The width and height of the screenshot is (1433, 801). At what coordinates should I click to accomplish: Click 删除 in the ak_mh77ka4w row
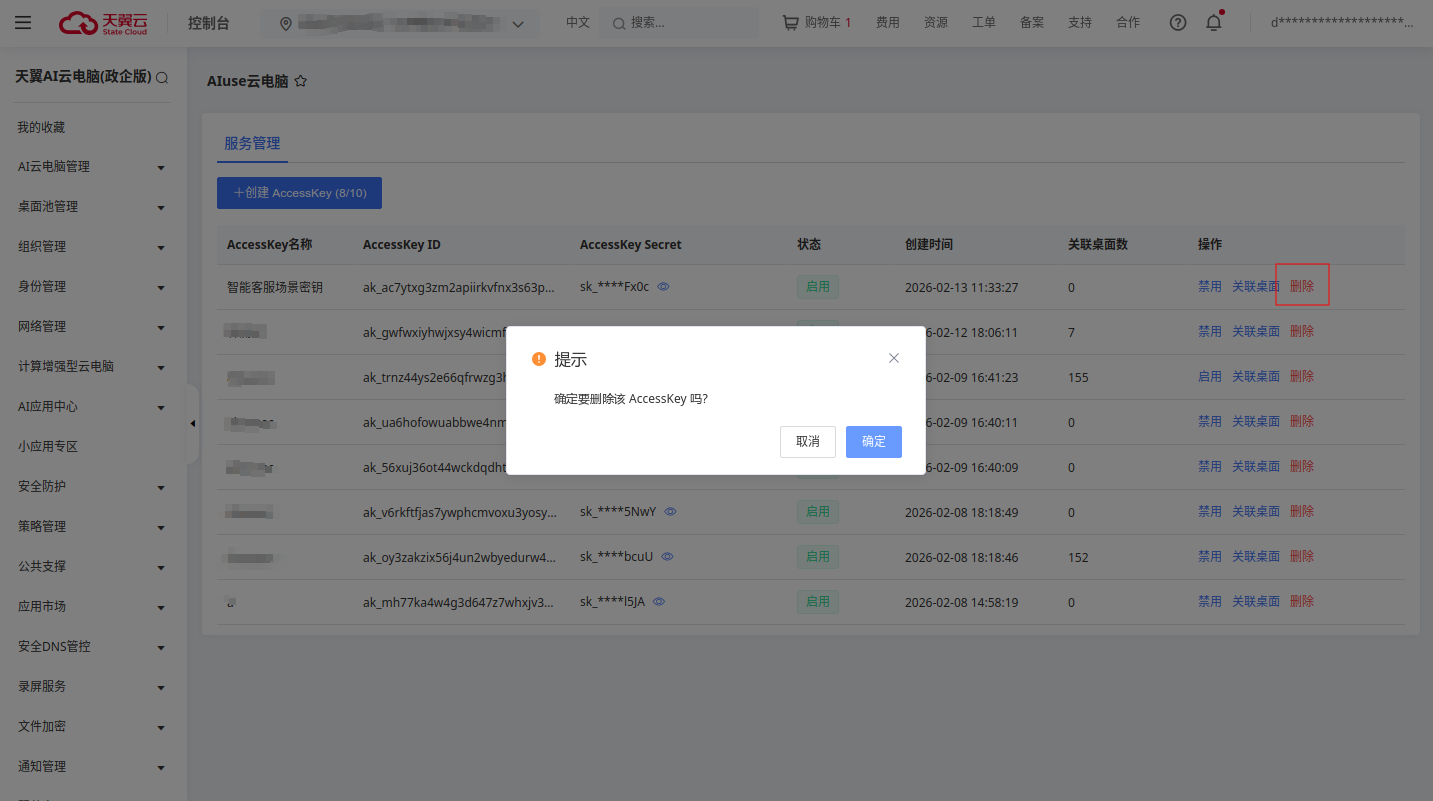(1302, 601)
